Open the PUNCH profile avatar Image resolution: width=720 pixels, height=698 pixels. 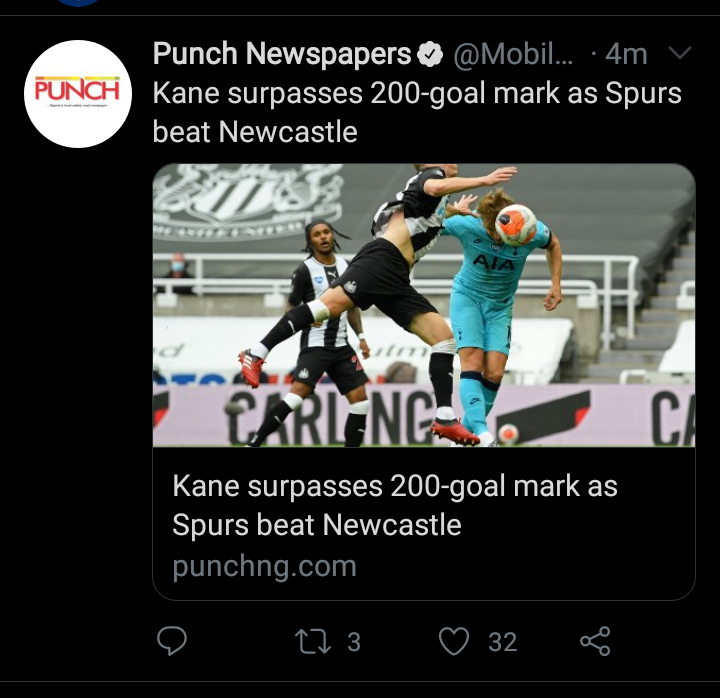[x=78, y=94]
